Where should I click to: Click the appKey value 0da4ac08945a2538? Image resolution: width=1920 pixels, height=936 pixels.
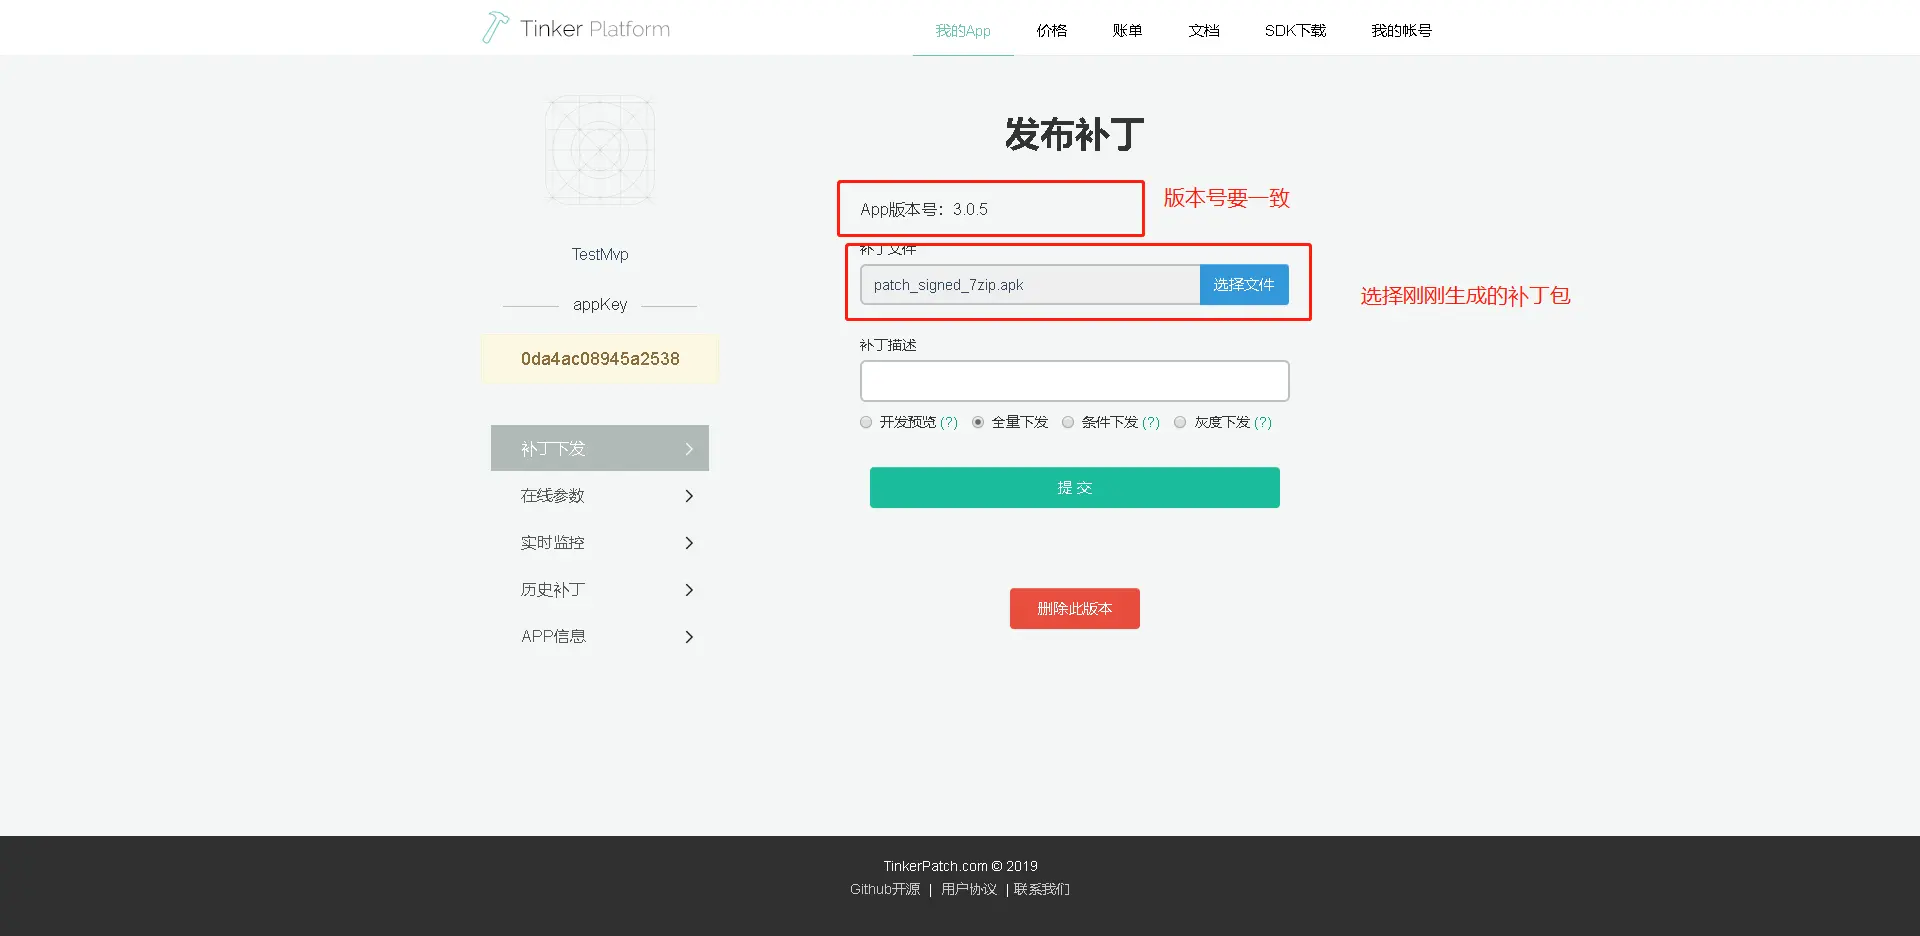[600, 359]
